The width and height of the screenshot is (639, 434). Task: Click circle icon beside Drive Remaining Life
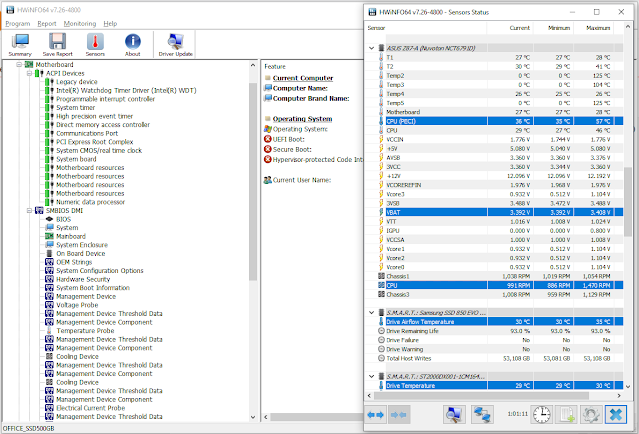coord(381,331)
